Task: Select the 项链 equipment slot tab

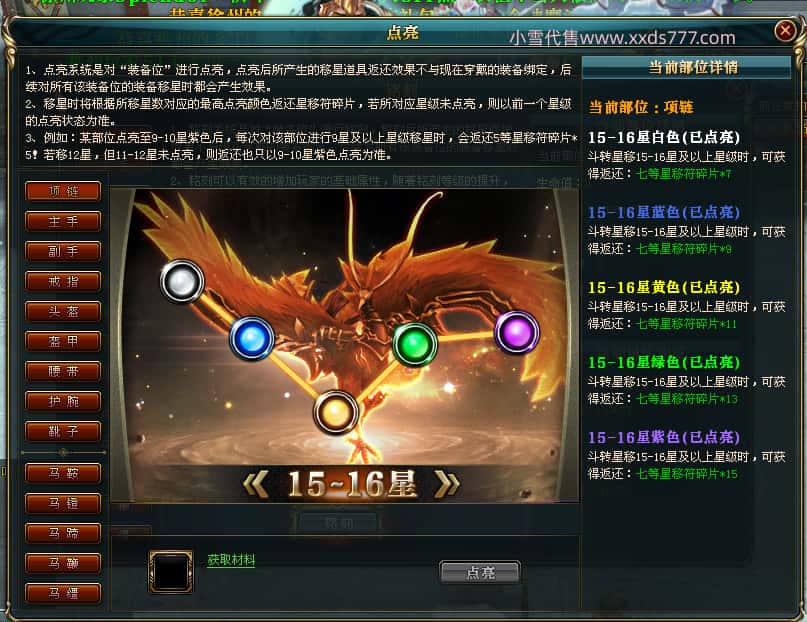Action: click(x=63, y=191)
